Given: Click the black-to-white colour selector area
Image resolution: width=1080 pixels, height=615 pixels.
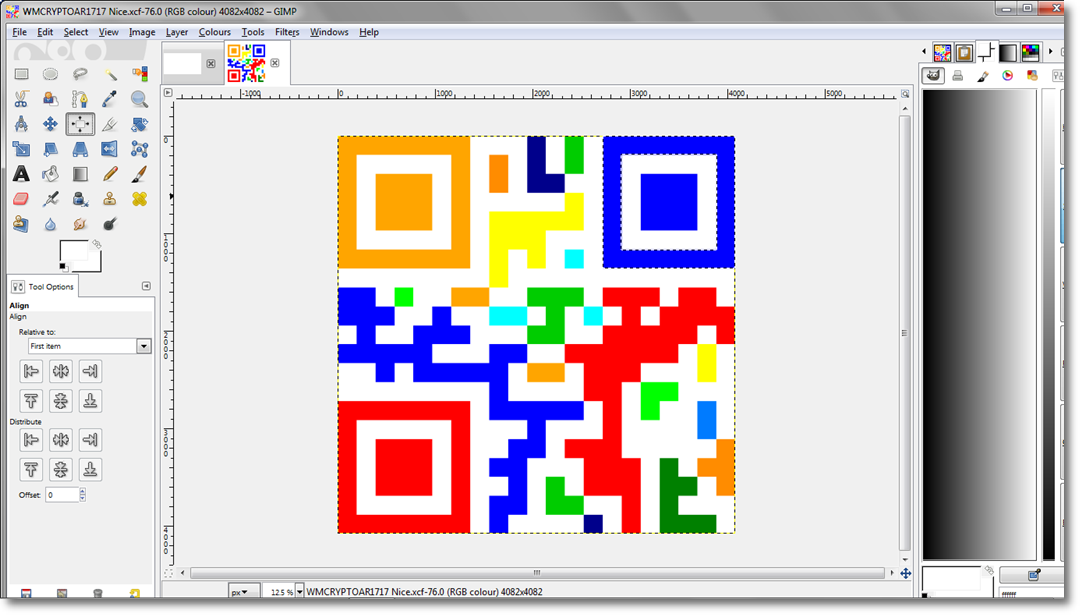Looking at the screenshot, I should tap(979, 324).
